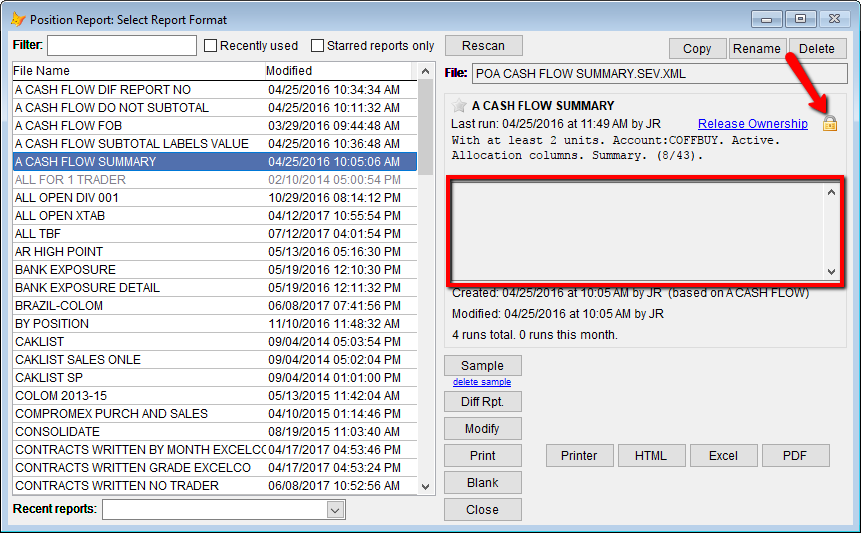Viewport: 861px width, 533px height.
Task: Click the file list scroll up arrow
Action: [426, 71]
